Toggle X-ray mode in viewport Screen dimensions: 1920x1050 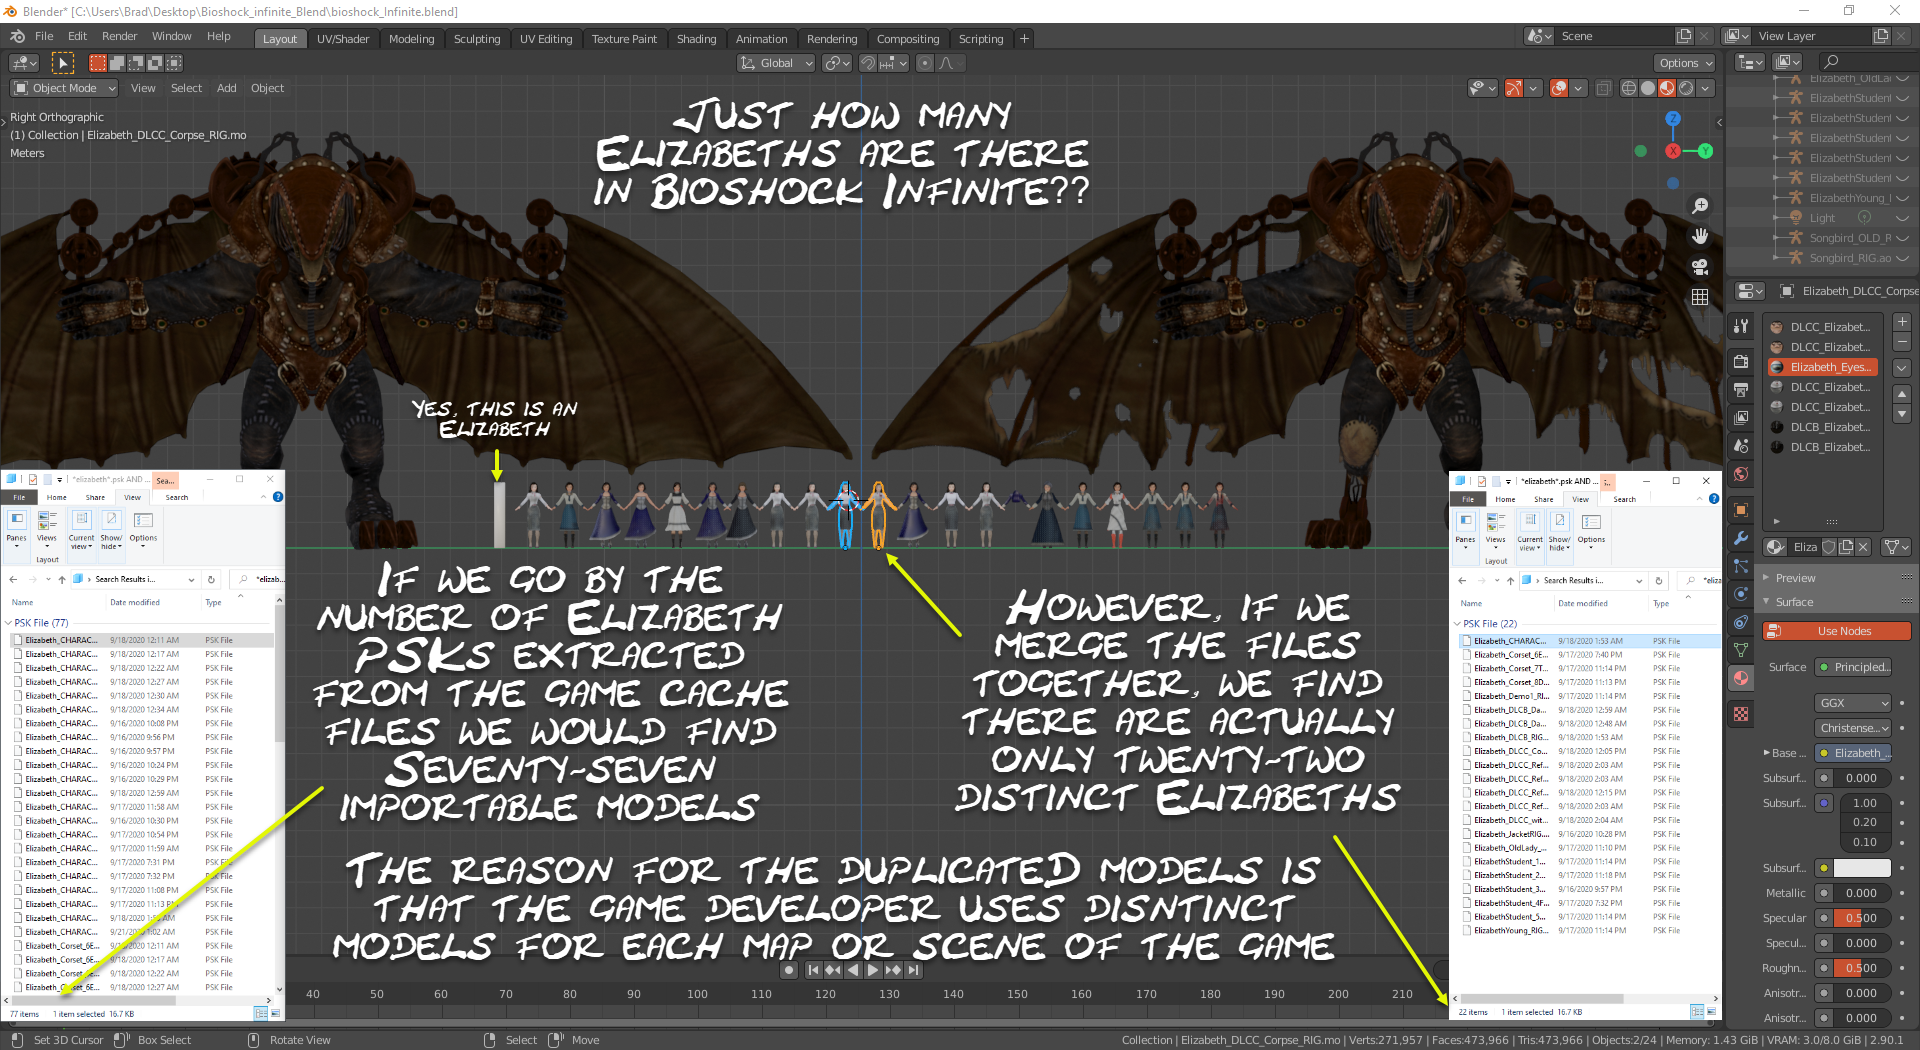pyautogui.click(x=1603, y=88)
